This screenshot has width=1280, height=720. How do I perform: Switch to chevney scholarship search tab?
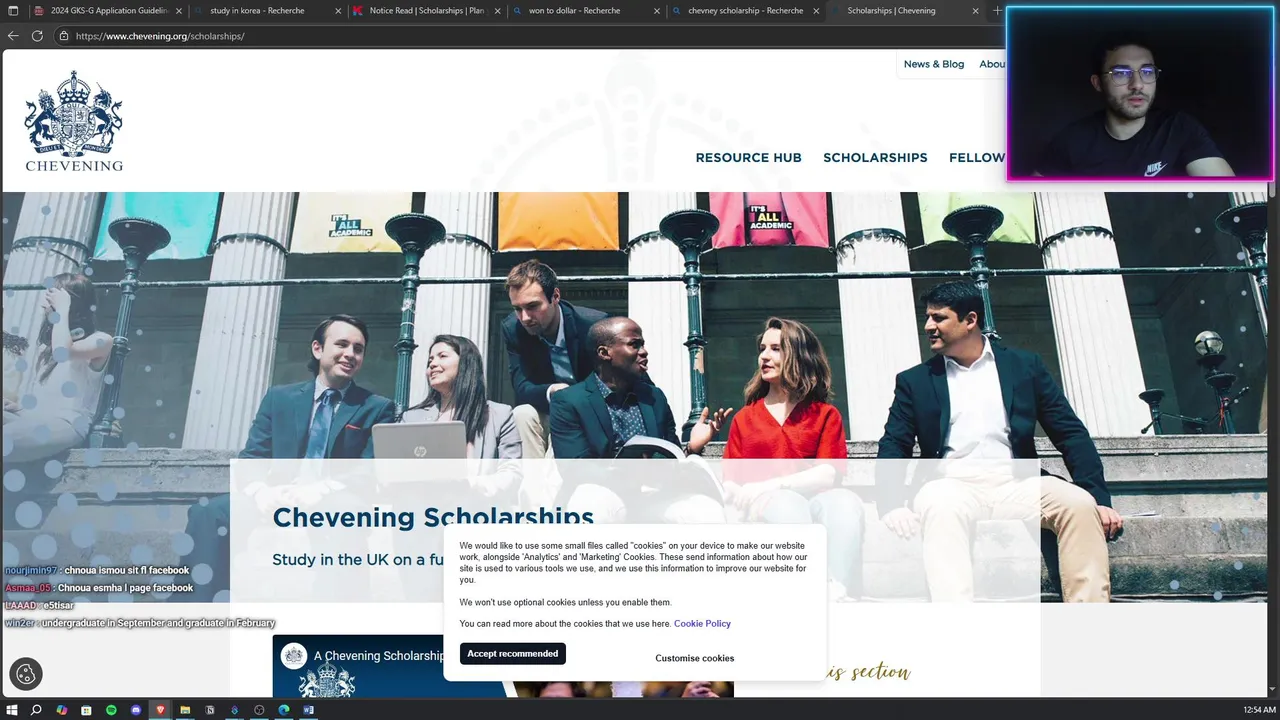pos(745,11)
